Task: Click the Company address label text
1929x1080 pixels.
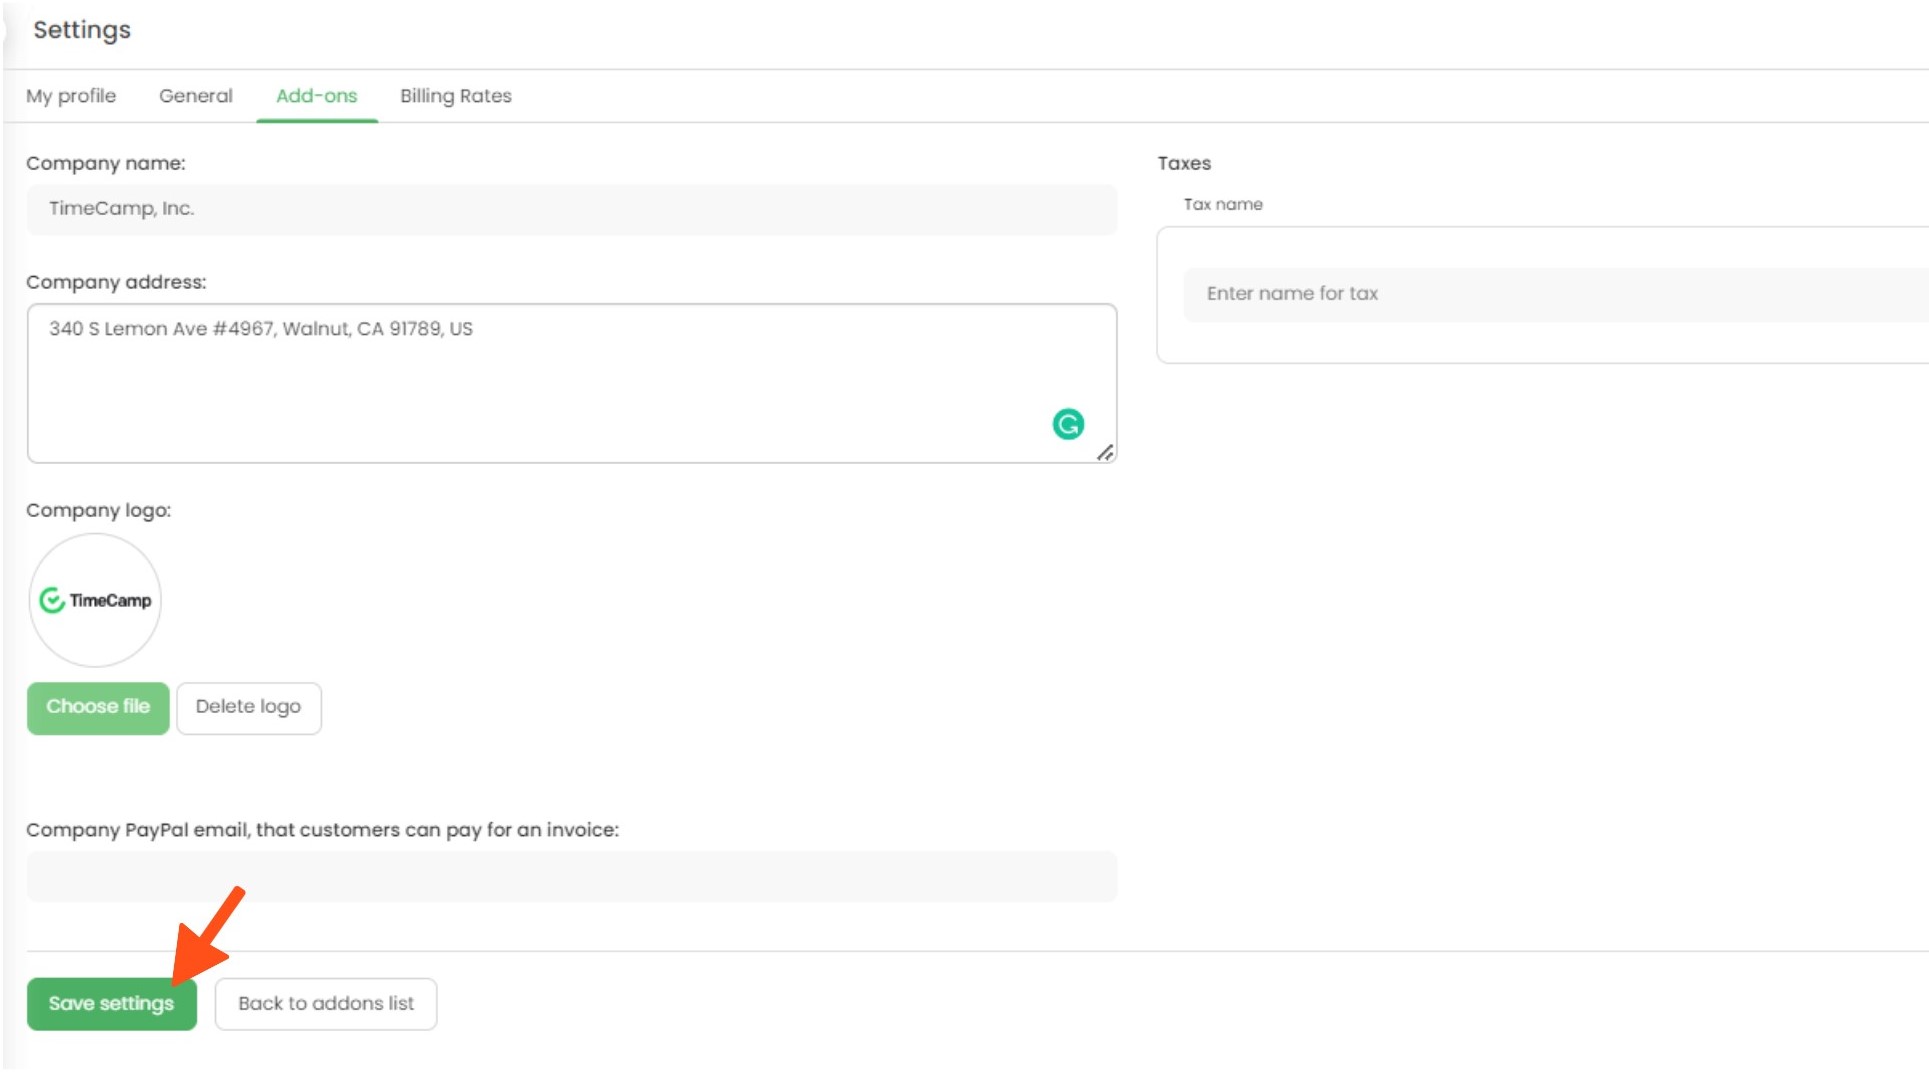Action: point(116,282)
